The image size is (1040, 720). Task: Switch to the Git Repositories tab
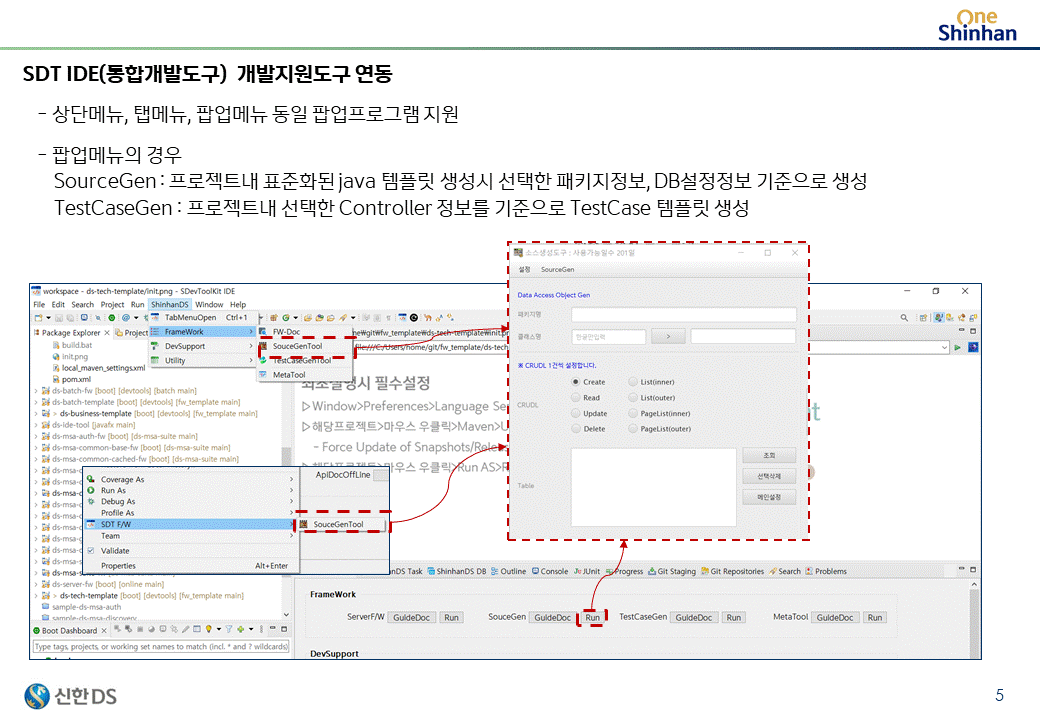point(732,571)
